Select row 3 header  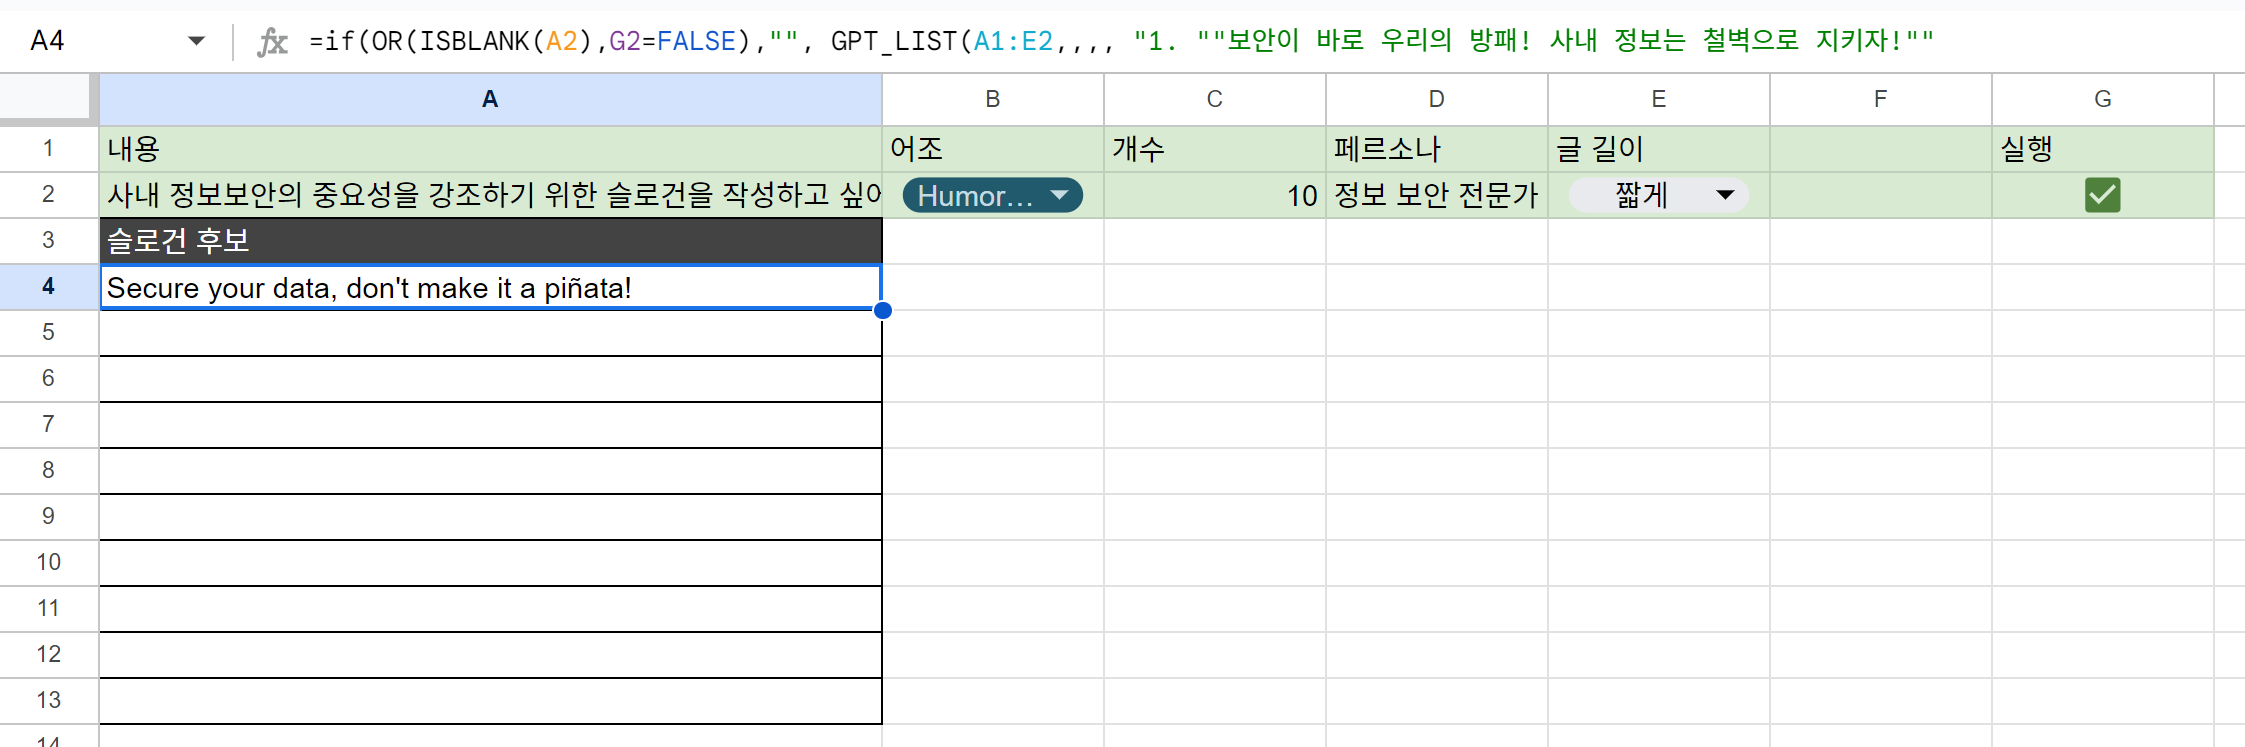click(48, 241)
